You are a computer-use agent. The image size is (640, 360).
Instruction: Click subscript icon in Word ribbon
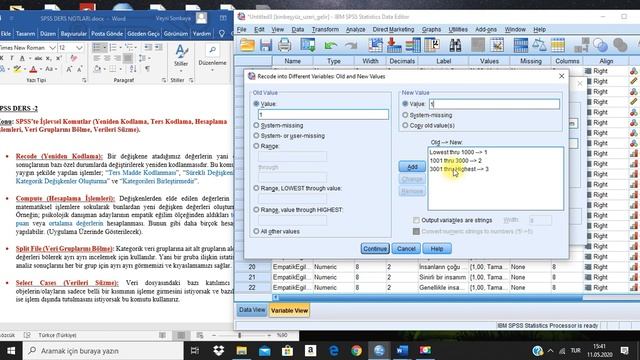[50, 58]
